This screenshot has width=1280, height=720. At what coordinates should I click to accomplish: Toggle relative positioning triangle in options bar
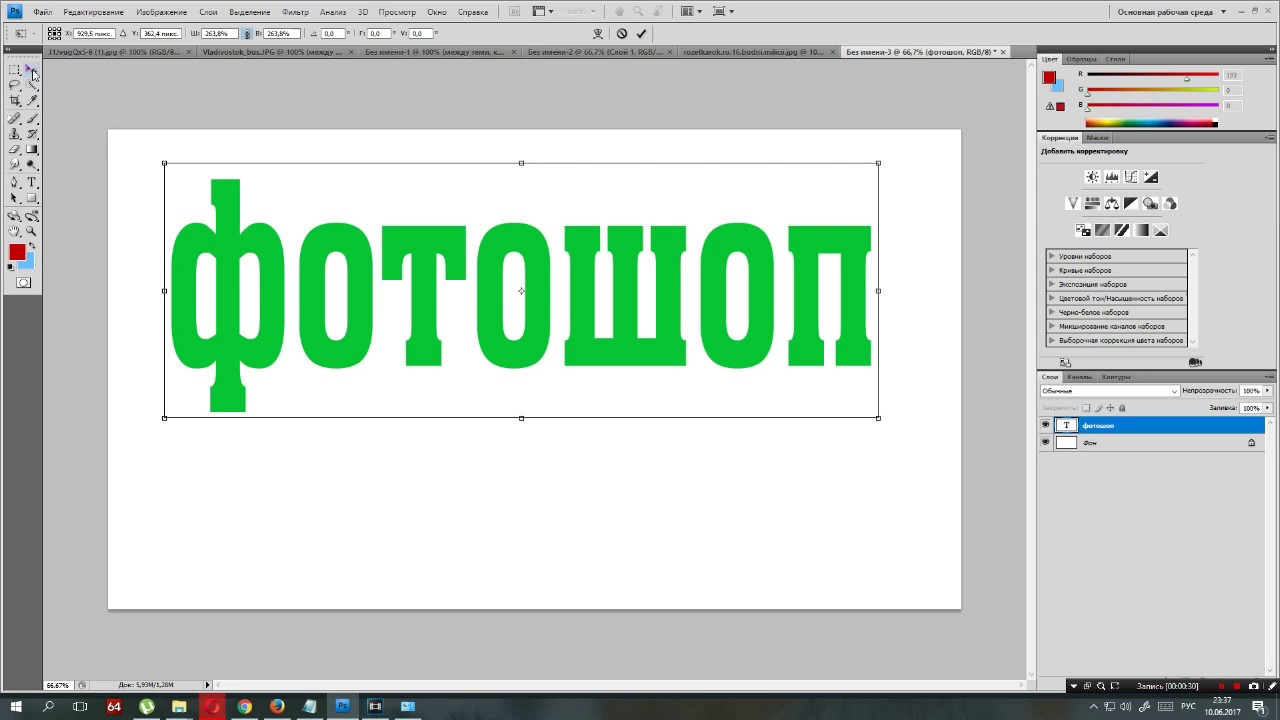(x=123, y=33)
